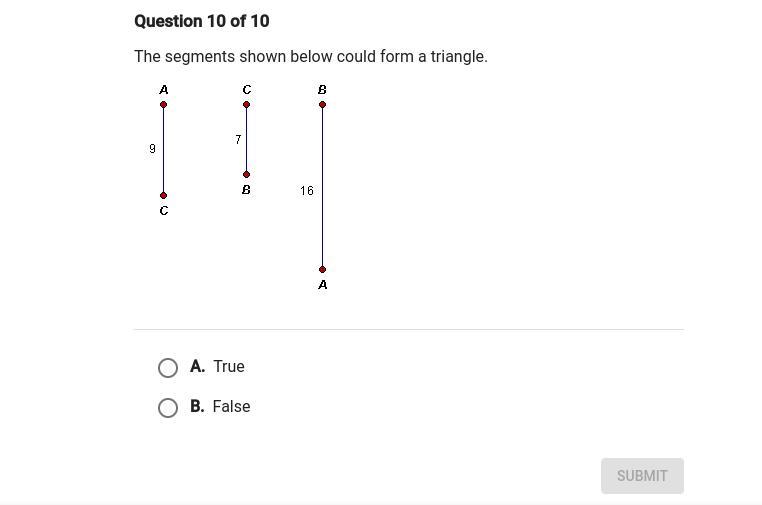This screenshot has width=762, height=505.
Task: Click the statement text about forming a triangle
Action: pyautogui.click(x=311, y=57)
